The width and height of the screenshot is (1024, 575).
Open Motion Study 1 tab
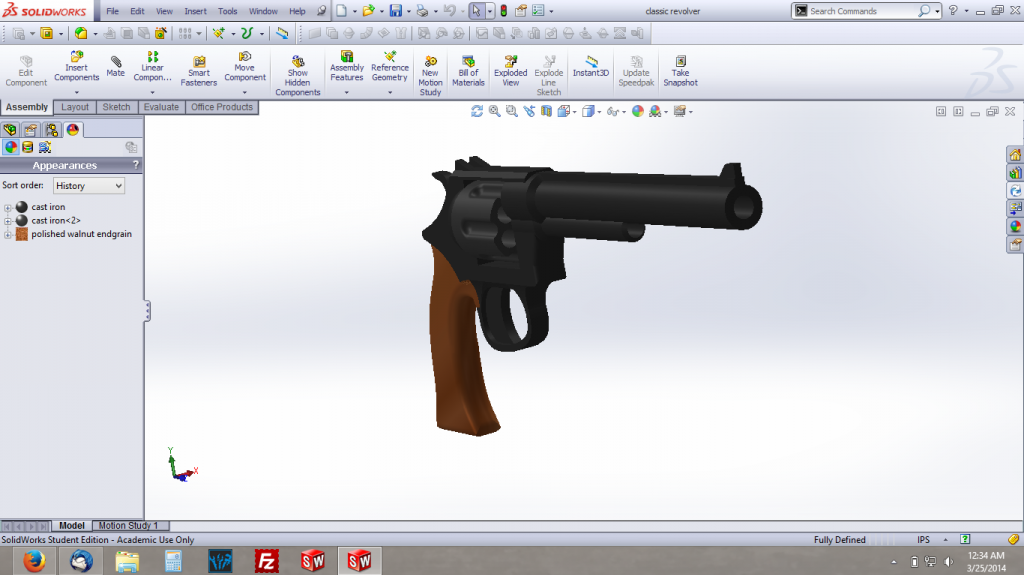pos(130,525)
